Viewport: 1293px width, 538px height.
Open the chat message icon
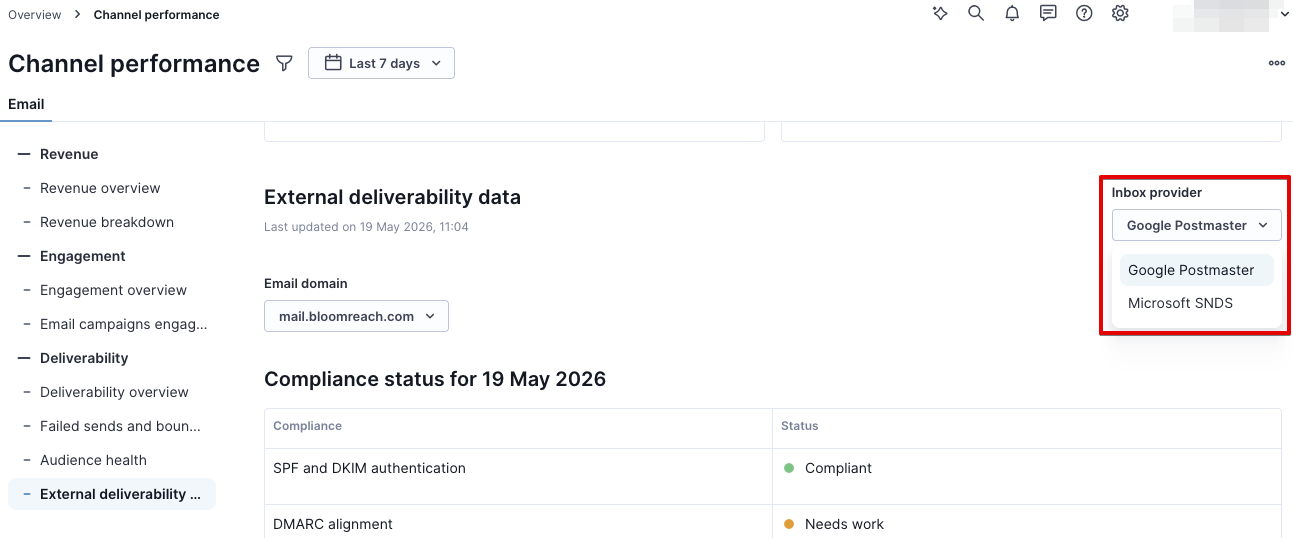coord(1048,14)
